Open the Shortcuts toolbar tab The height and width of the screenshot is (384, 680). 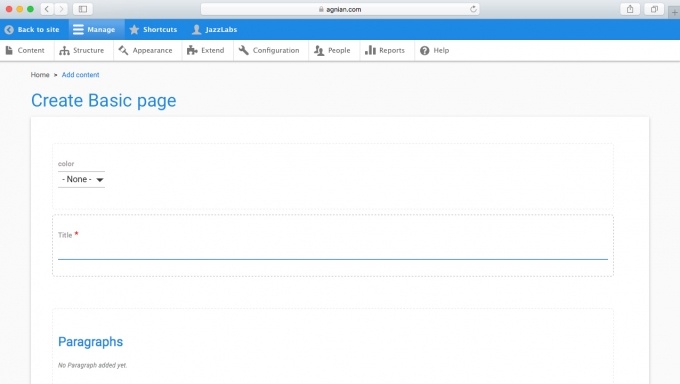[x=154, y=30]
